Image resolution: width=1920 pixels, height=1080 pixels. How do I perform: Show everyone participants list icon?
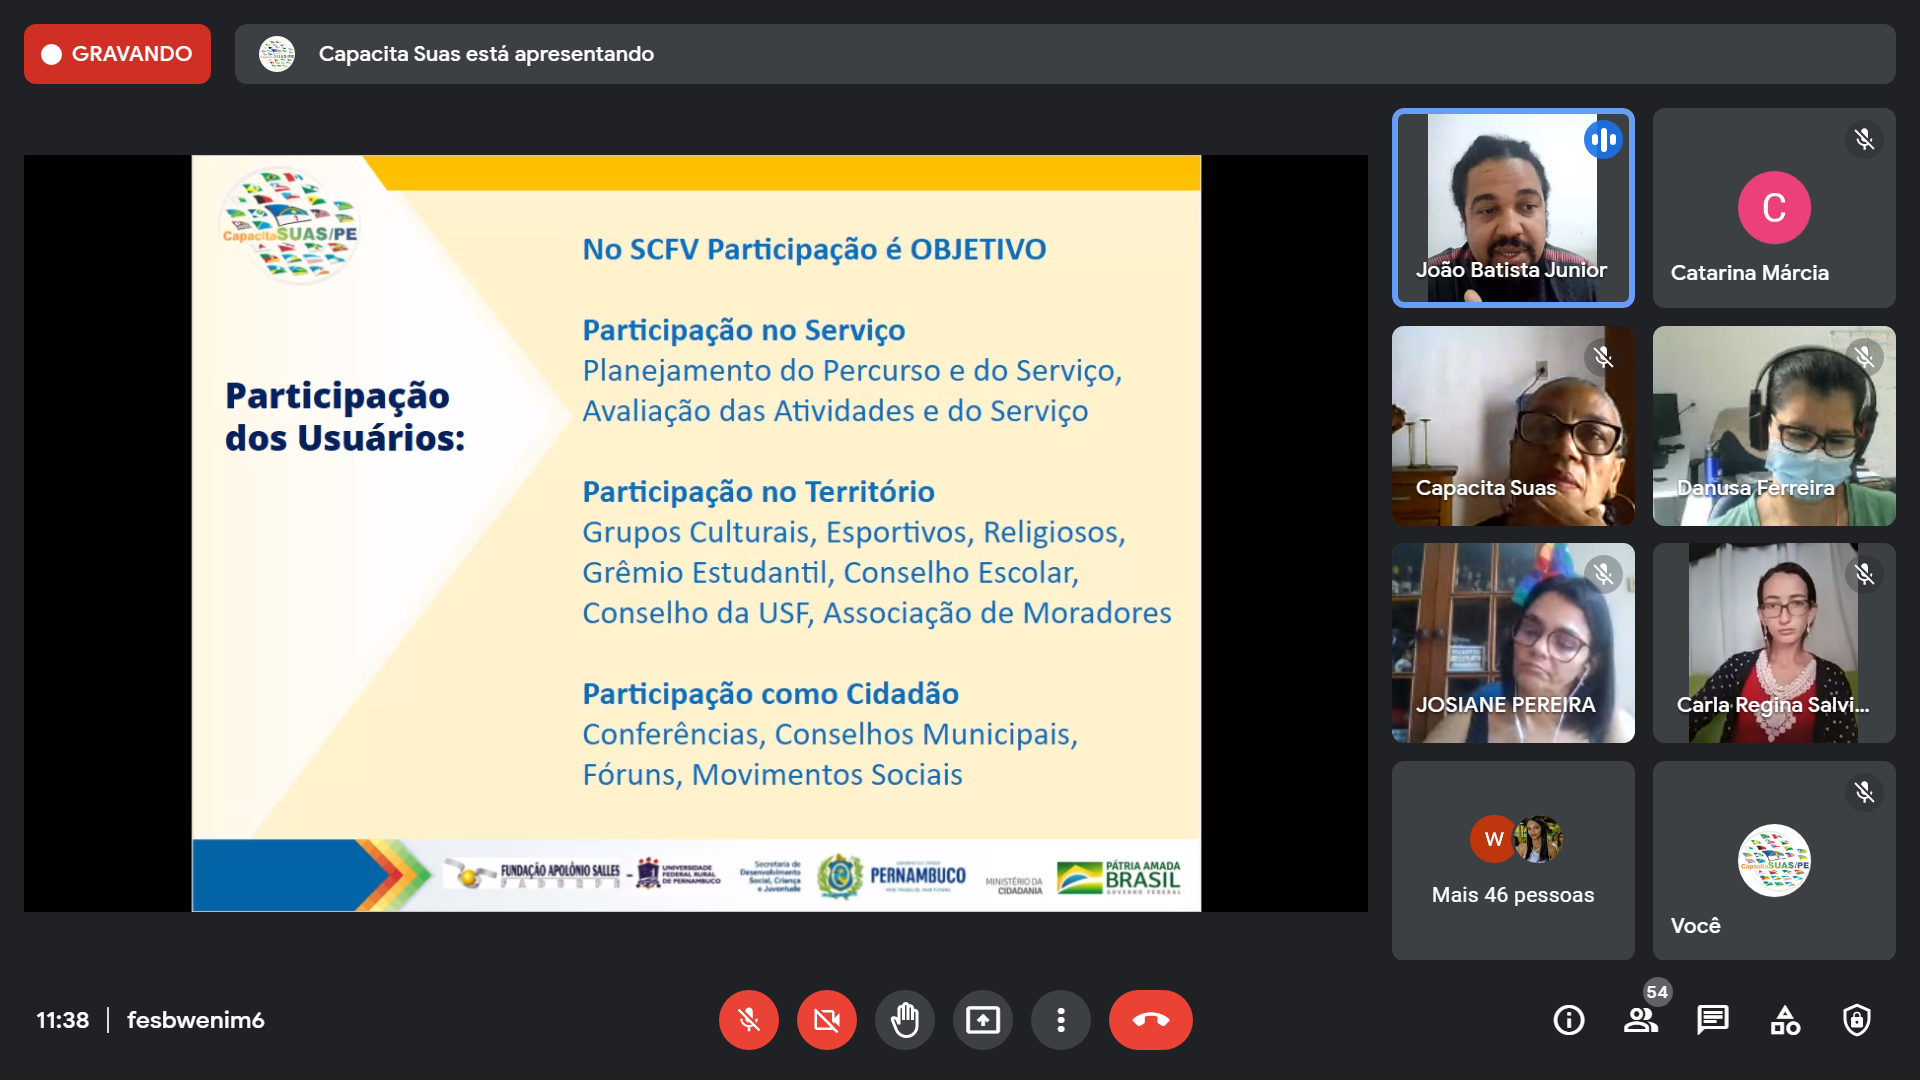[x=1640, y=1020]
